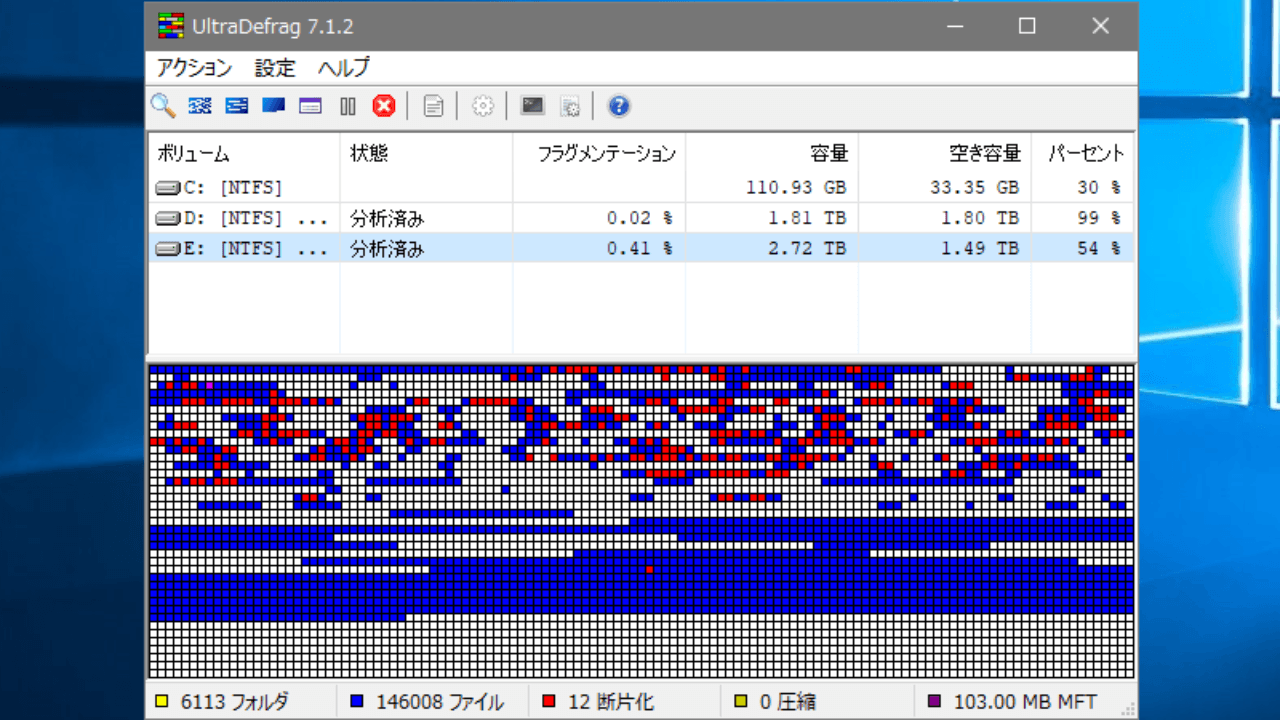1280x720 pixels.
Task: Click the UltraDefrag title bar app icon
Action: (171, 26)
